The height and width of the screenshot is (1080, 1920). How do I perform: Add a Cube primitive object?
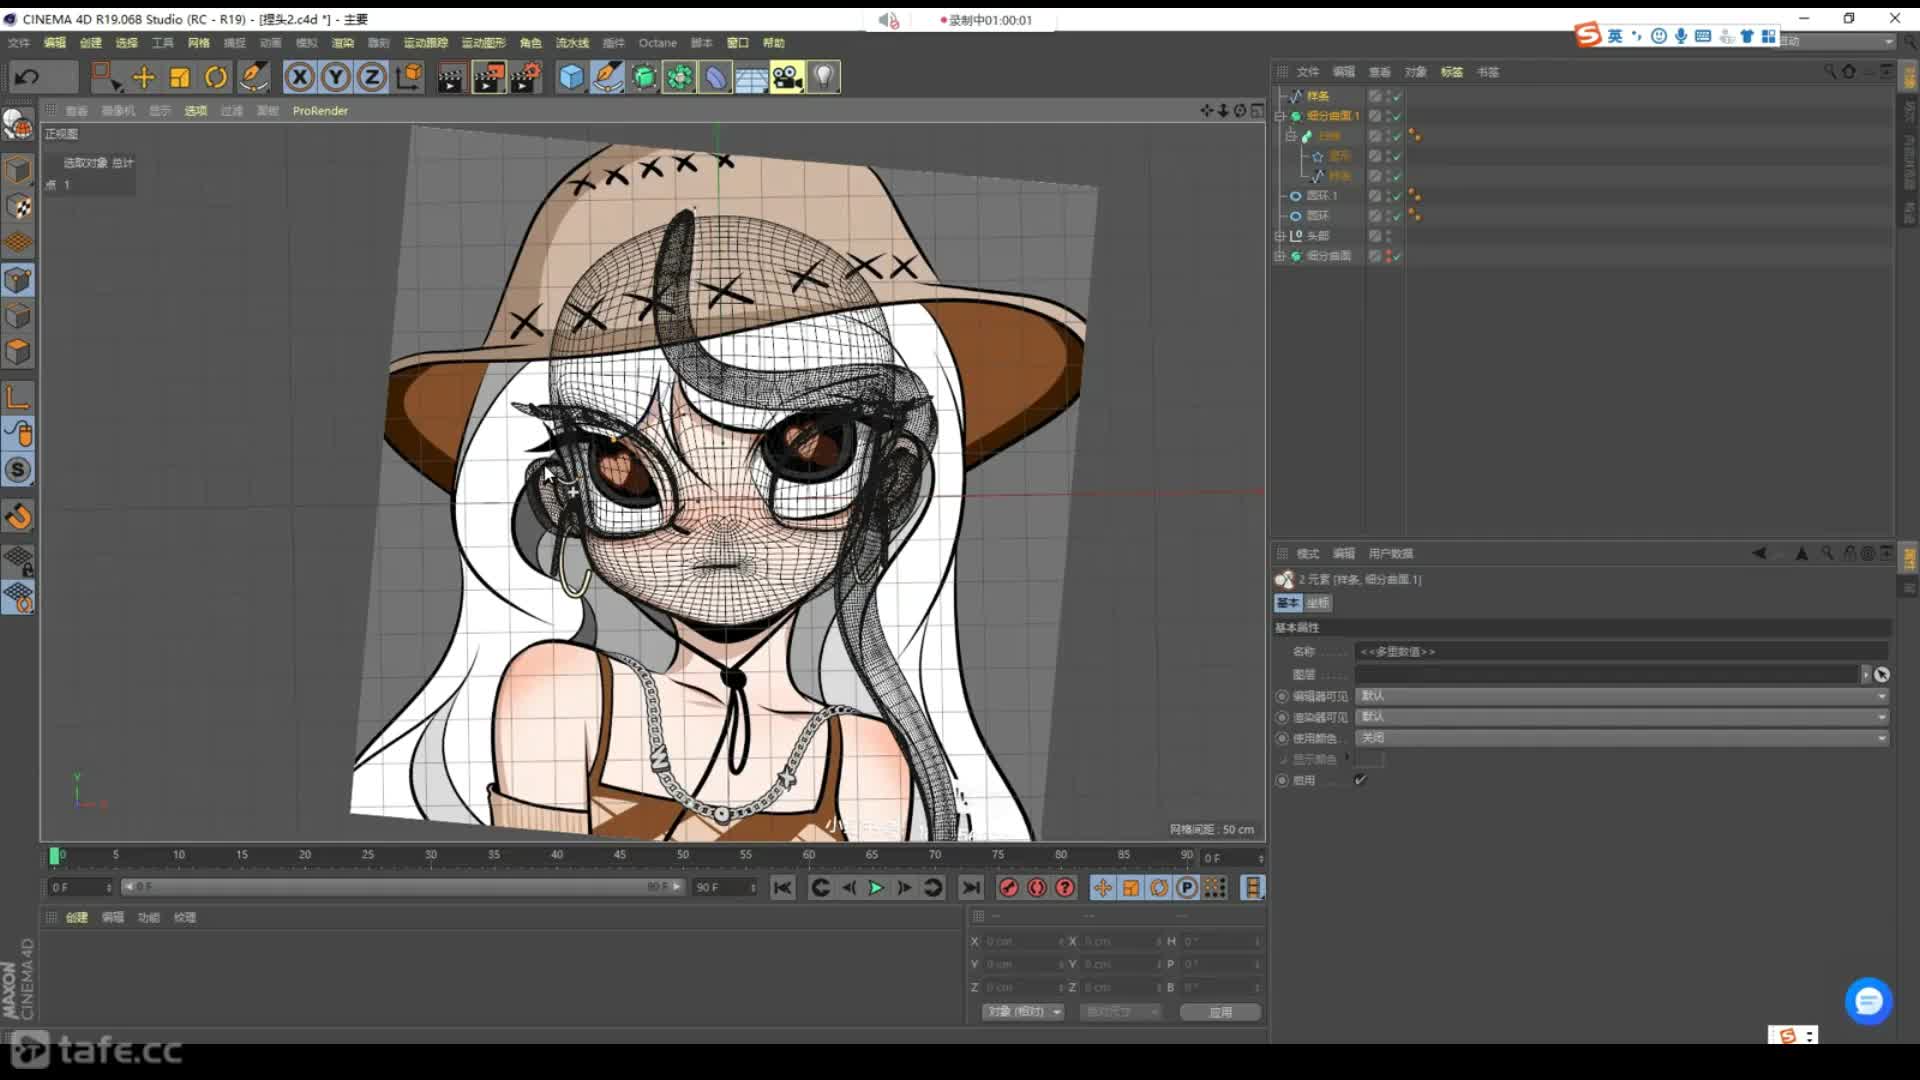571,77
